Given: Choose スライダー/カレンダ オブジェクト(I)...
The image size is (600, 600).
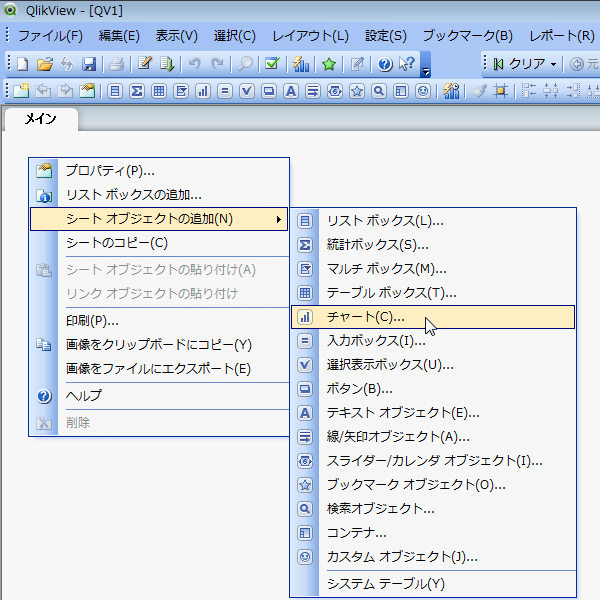Looking at the screenshot, I should (x=433, y=461).
